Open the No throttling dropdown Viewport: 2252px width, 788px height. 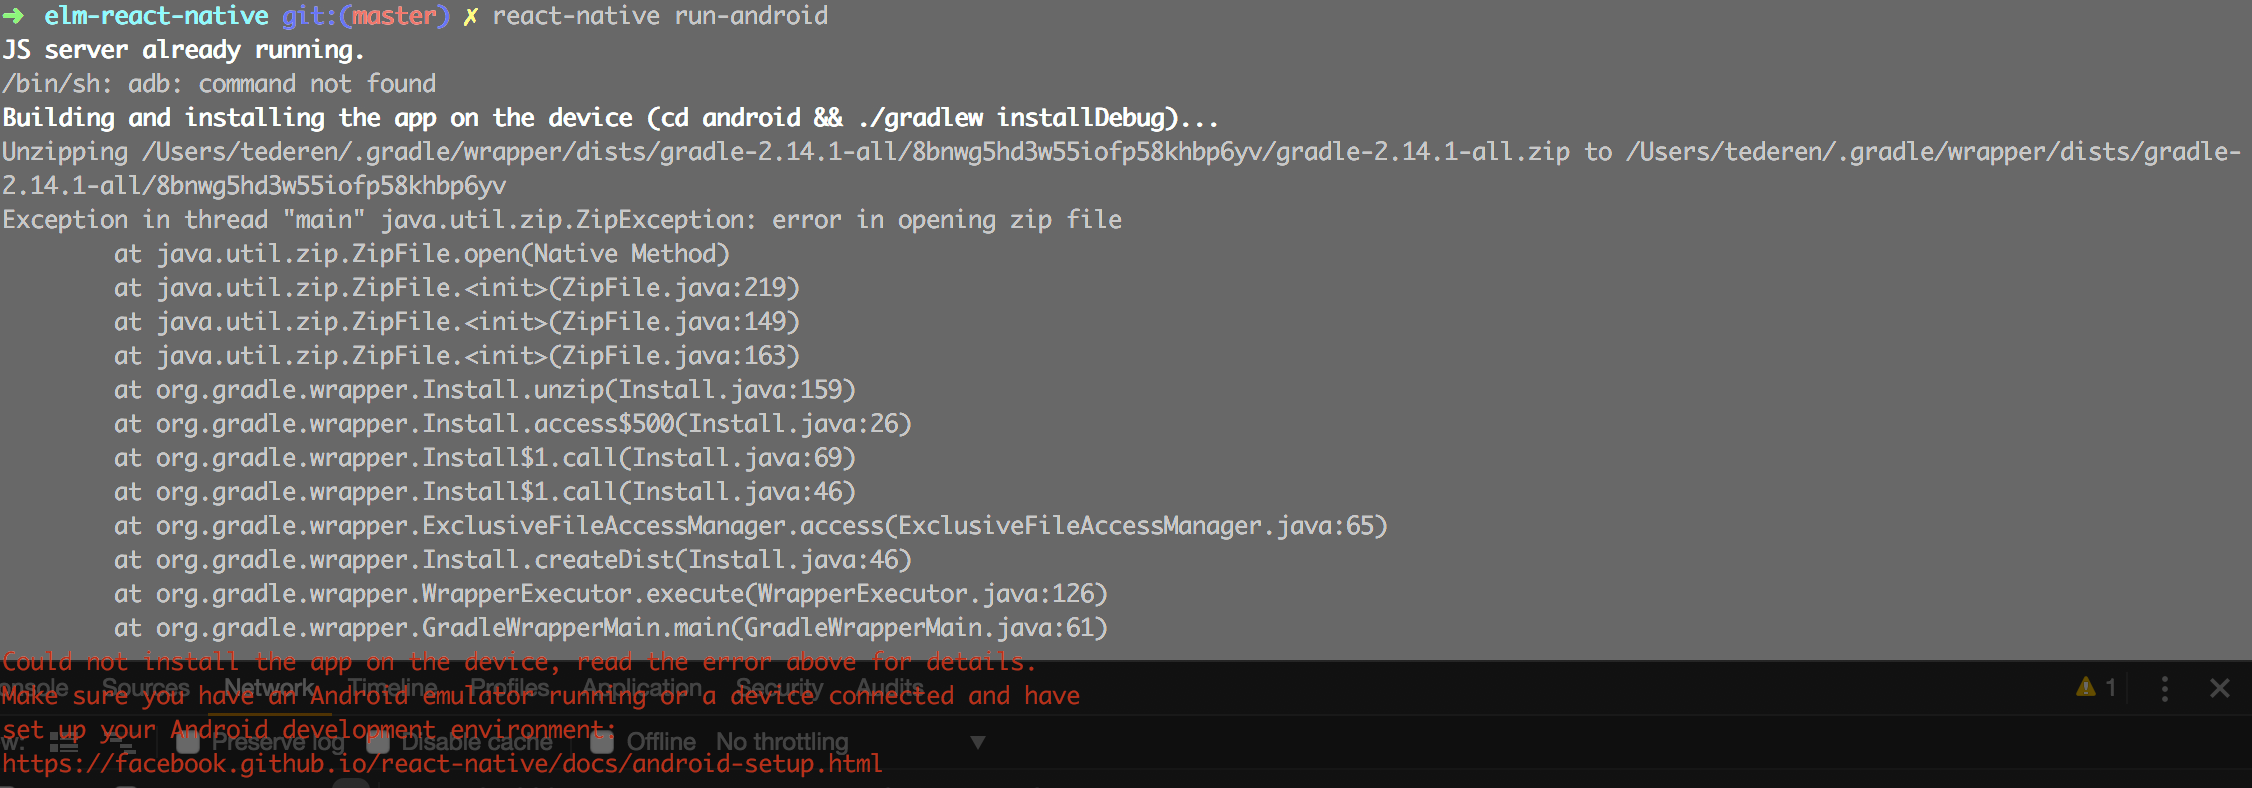click(850, 742)
